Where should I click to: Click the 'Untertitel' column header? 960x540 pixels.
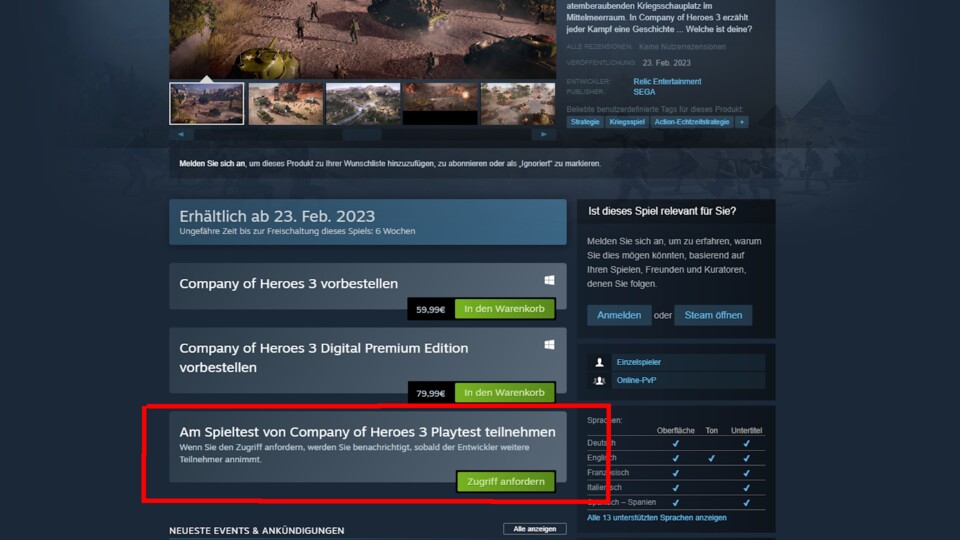[746, 430]
